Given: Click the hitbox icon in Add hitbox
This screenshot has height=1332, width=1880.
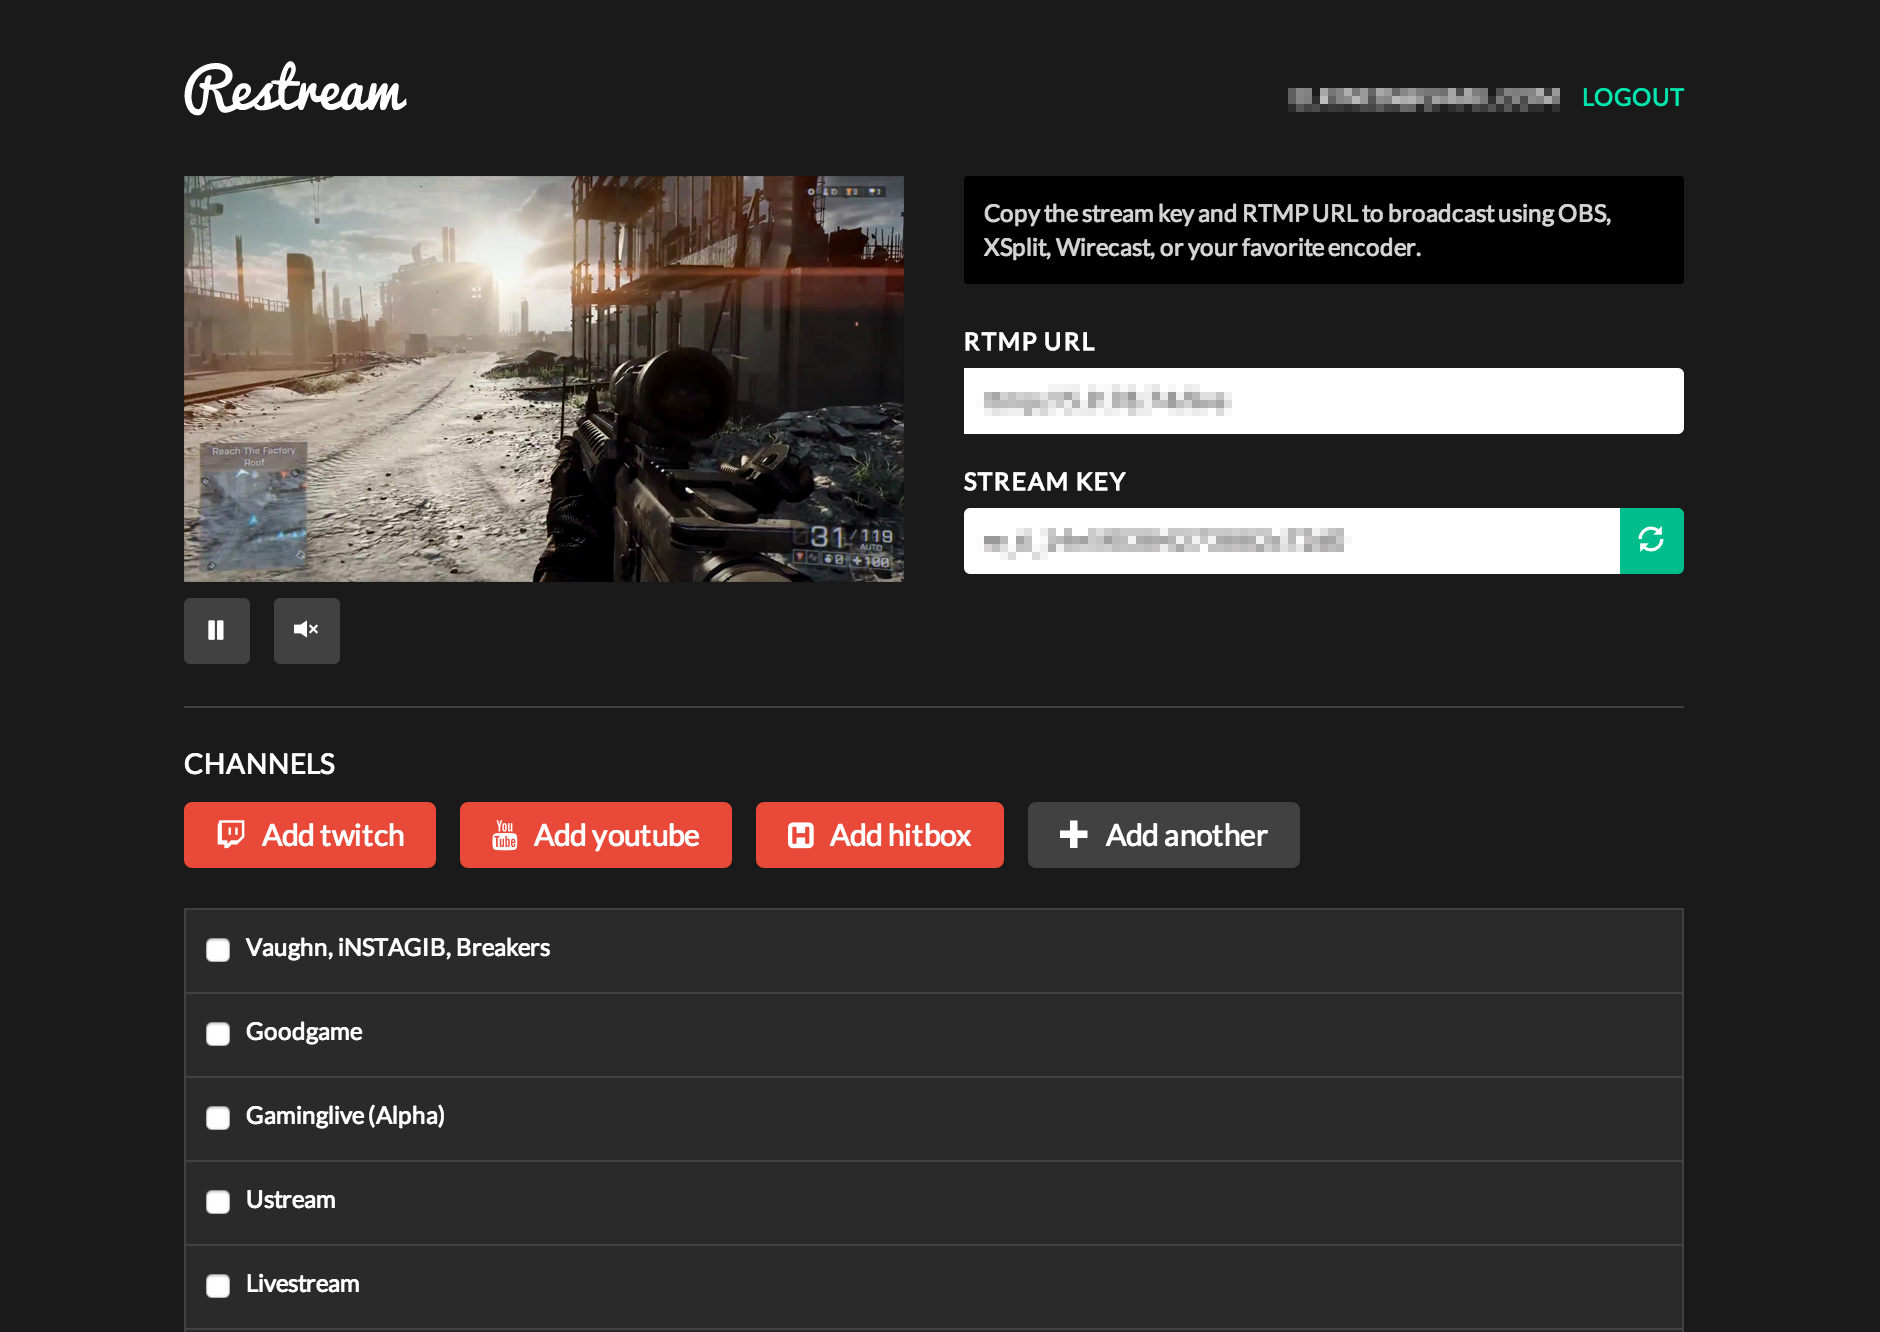Looking at the screenshot, I should 801,834.
